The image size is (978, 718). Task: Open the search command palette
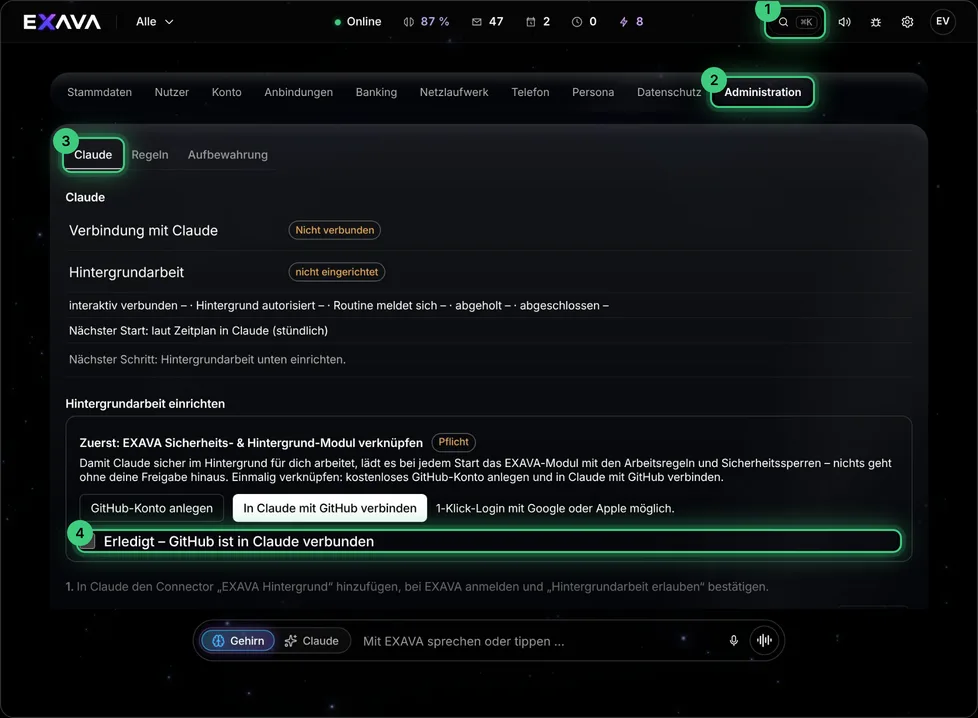pyautogui.click(x=795, y=22)
